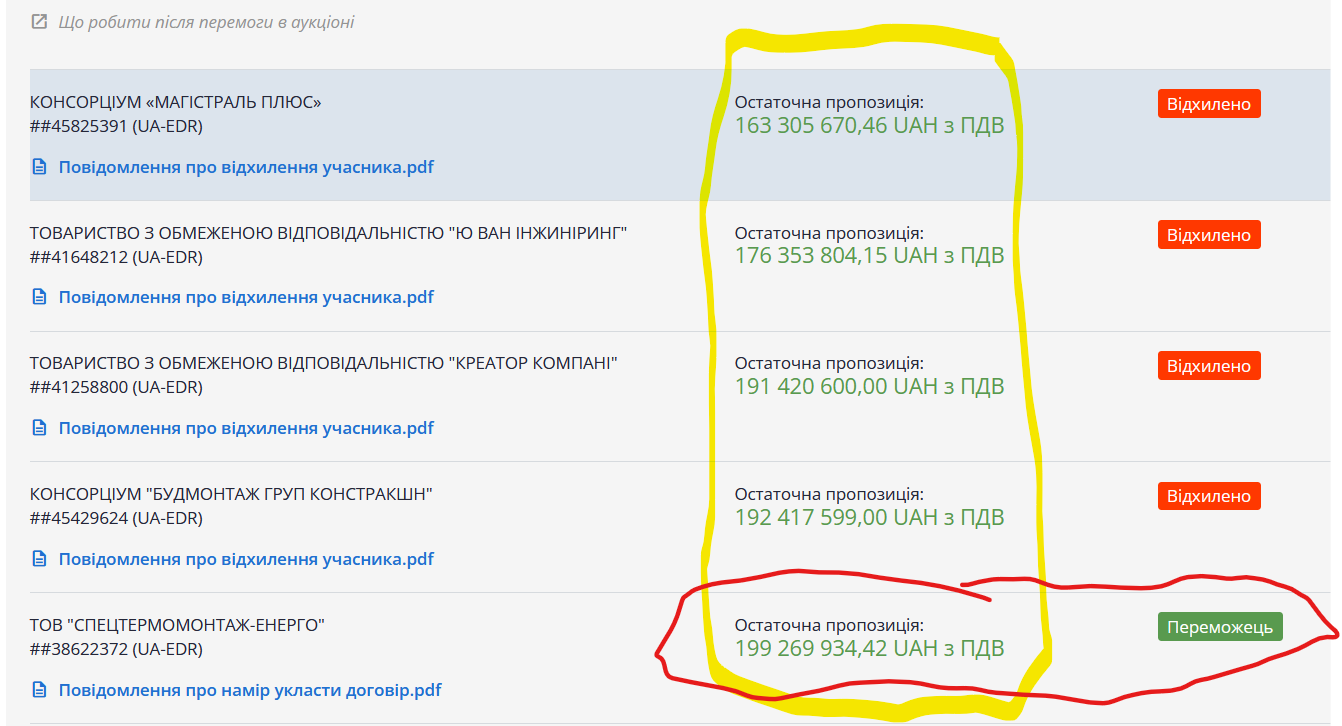This screenshot has width=1342, height=726.
Task: Click the file icon under БУДМОНТАЖ ГРУП КОНСТРАКШН
Action: coord(40,559)
